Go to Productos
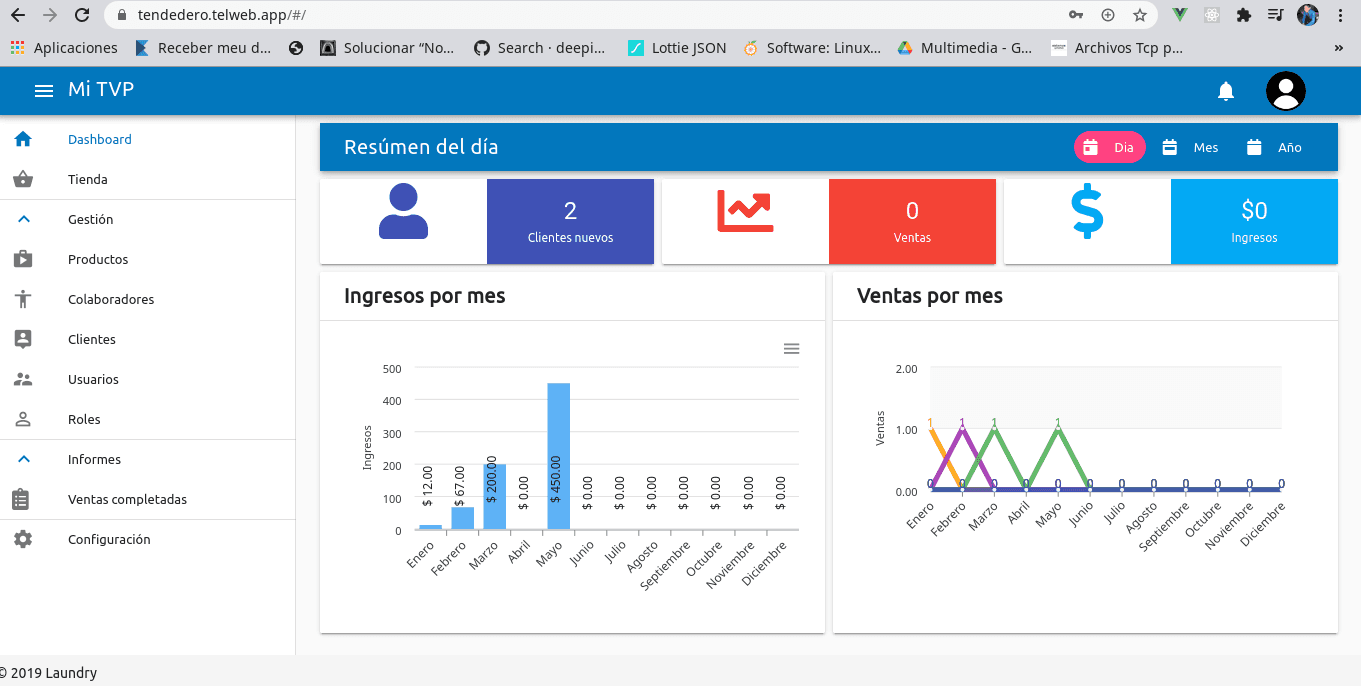This screenshot has height=686, width=1361. 148,259
